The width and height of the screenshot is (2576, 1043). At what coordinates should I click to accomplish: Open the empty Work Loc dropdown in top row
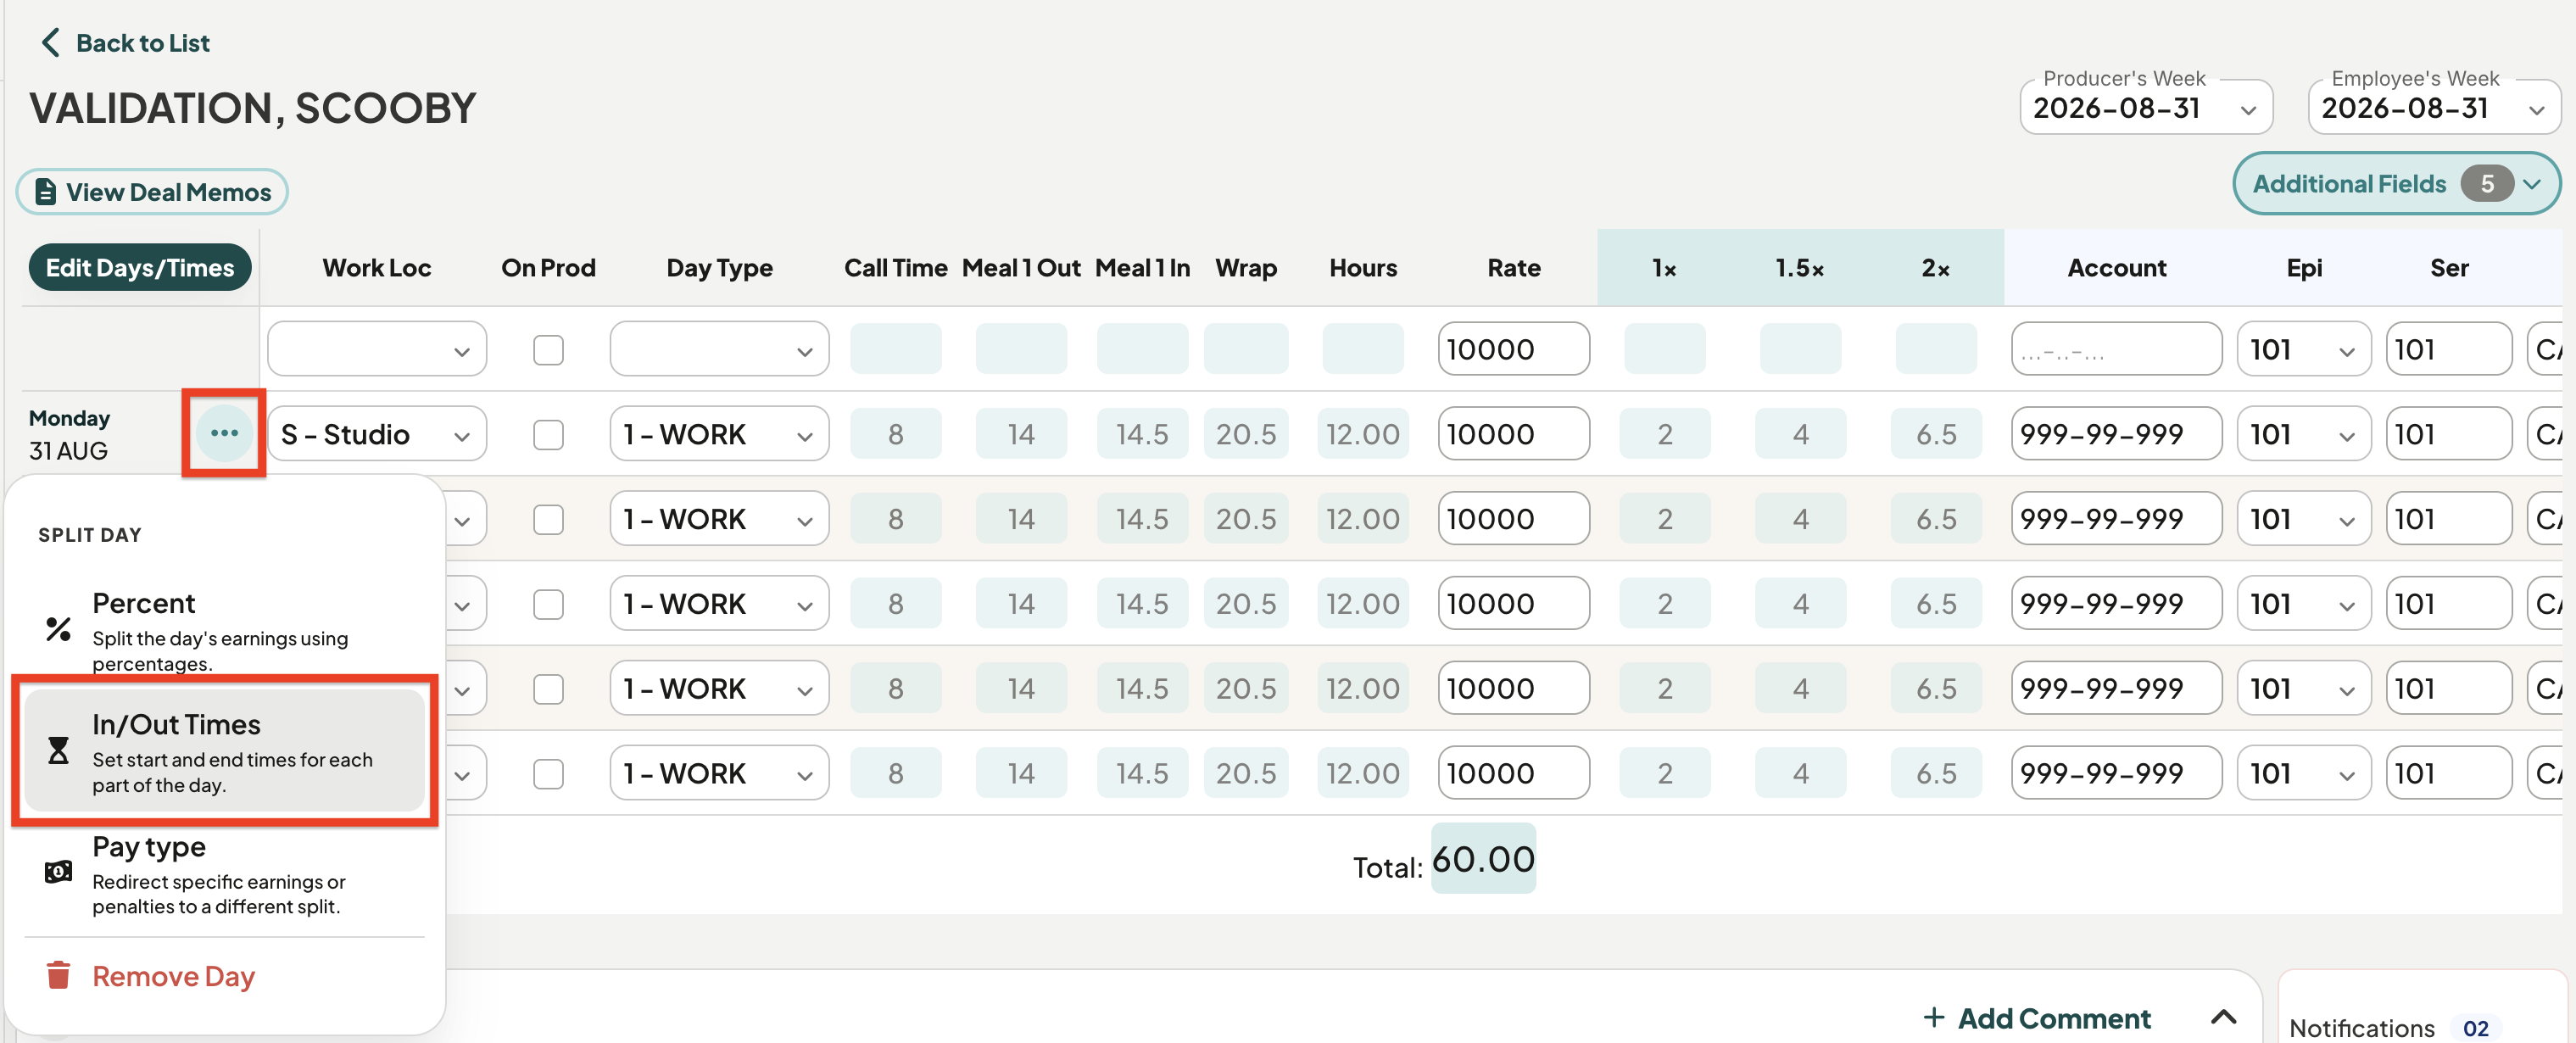(x=377, y=349)
